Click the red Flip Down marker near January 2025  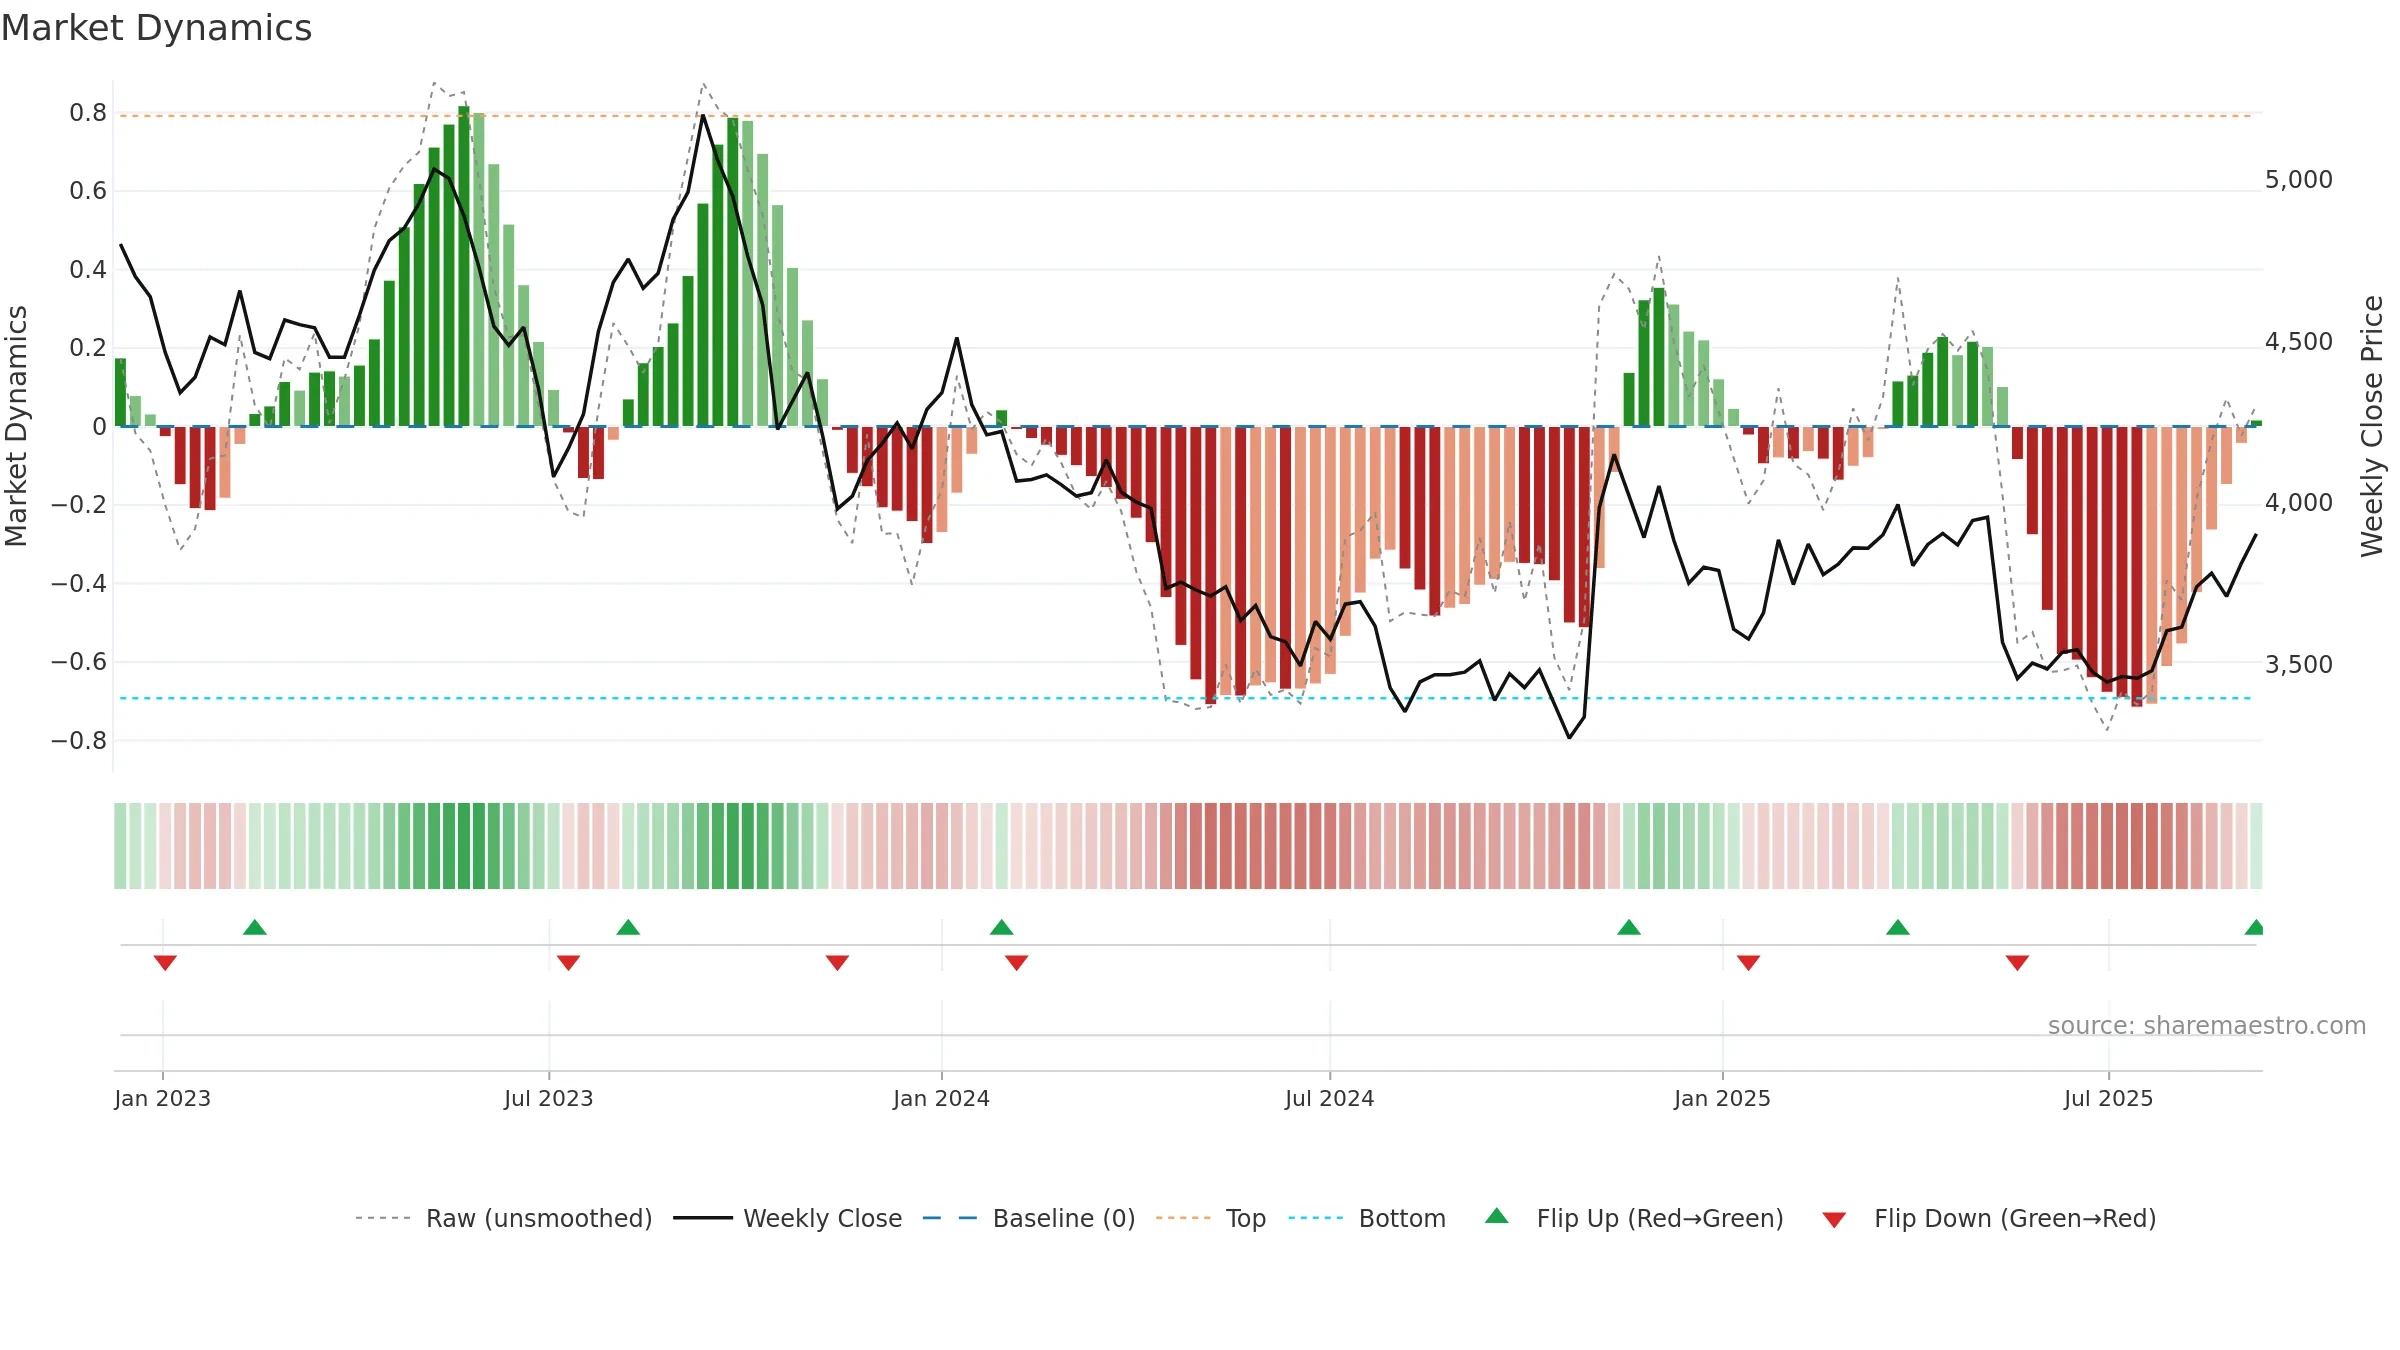point(1748,963)
